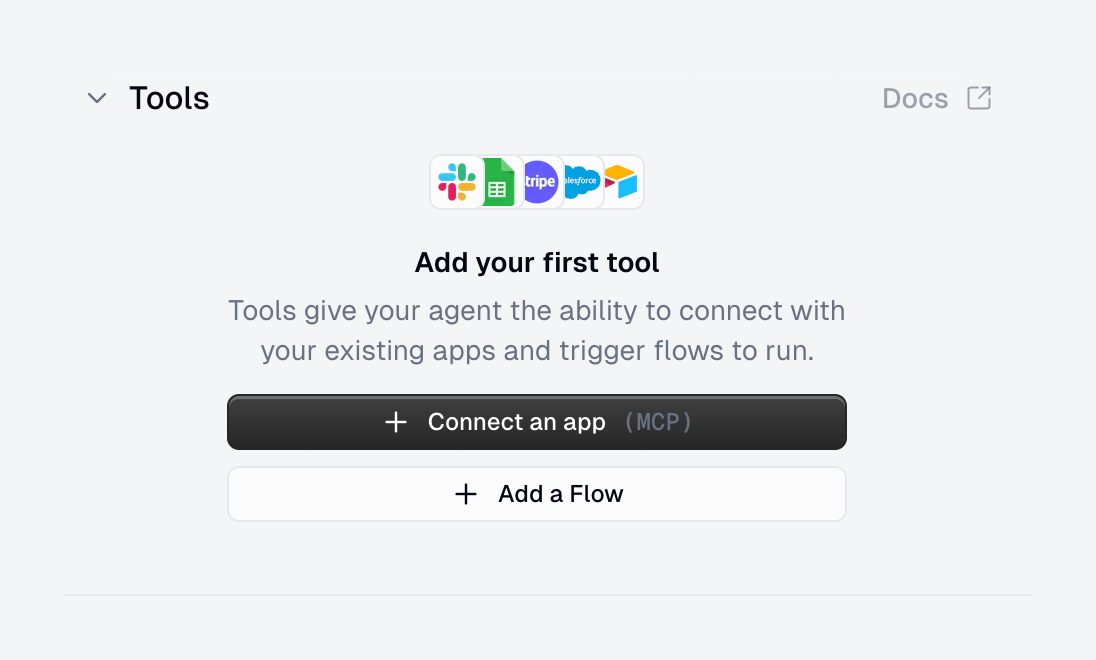Click the Stripe logo icon

(x=540, y=182)
